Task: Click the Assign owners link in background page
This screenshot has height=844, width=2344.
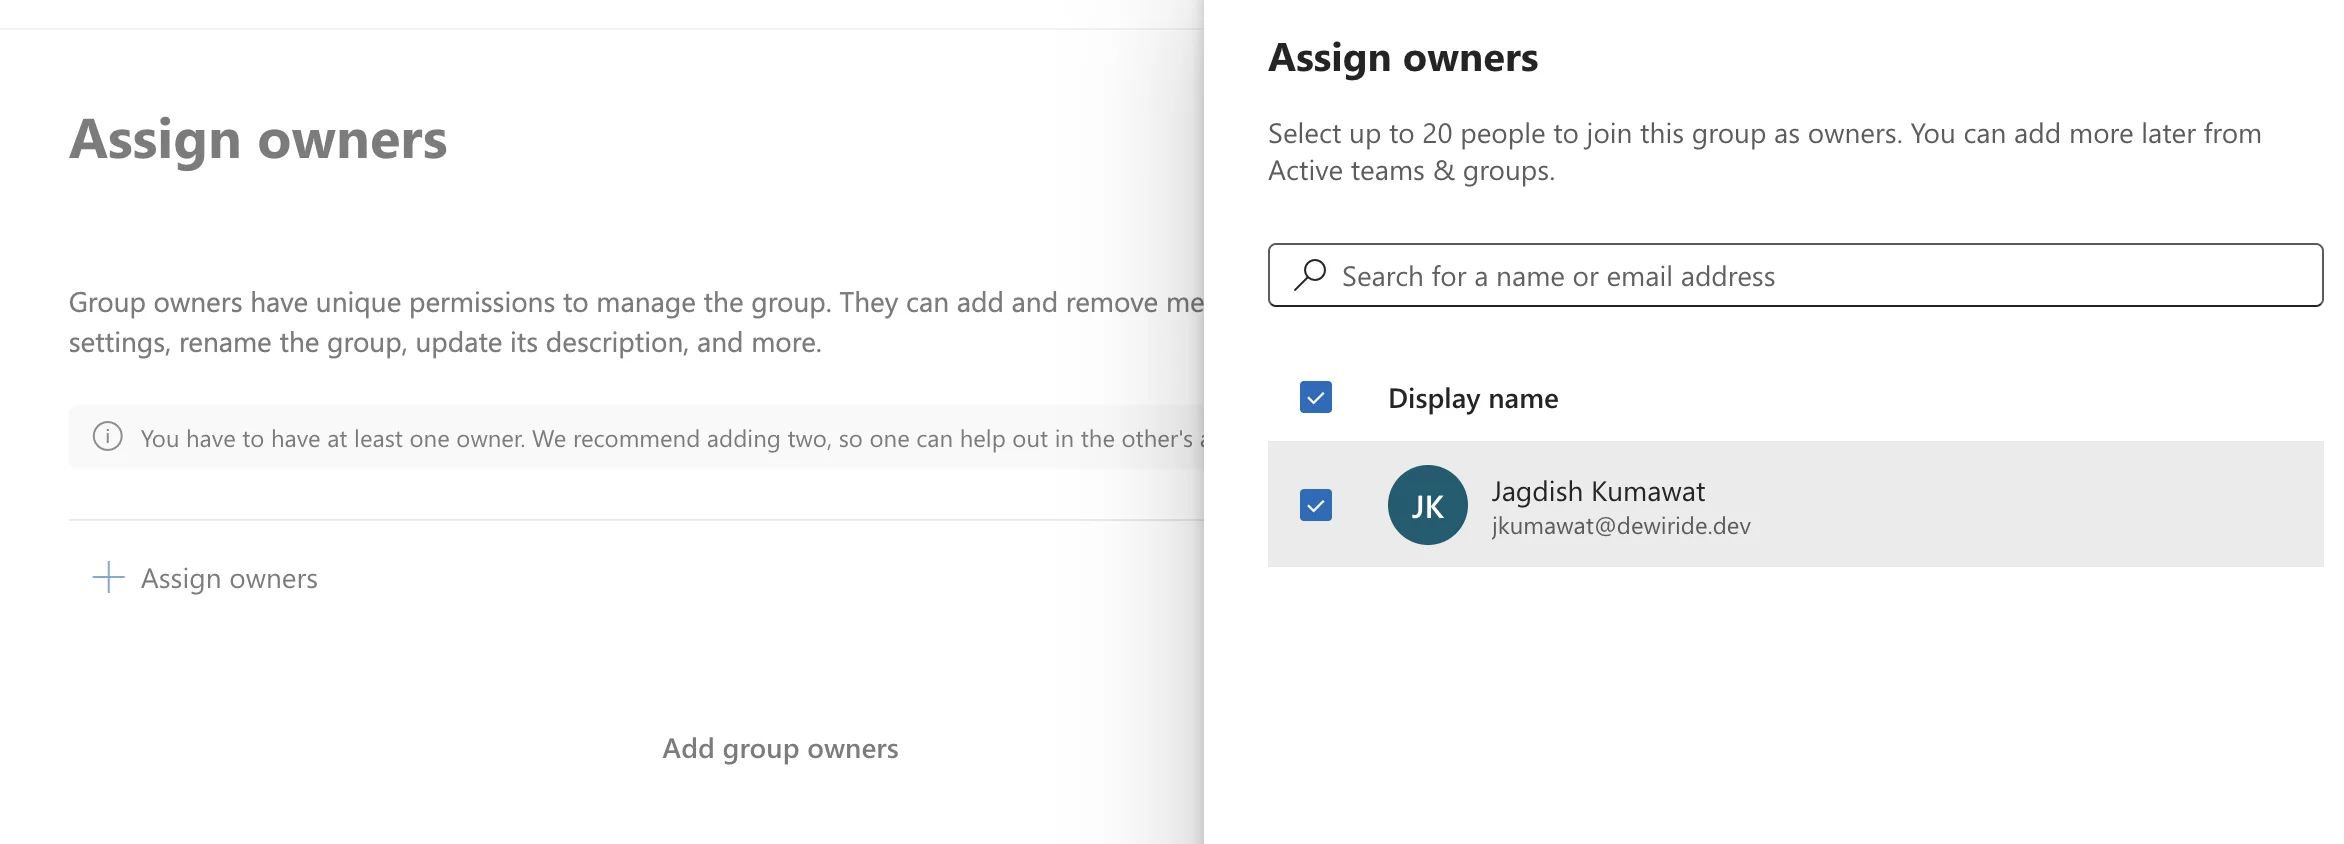Action: coord(205,578)
